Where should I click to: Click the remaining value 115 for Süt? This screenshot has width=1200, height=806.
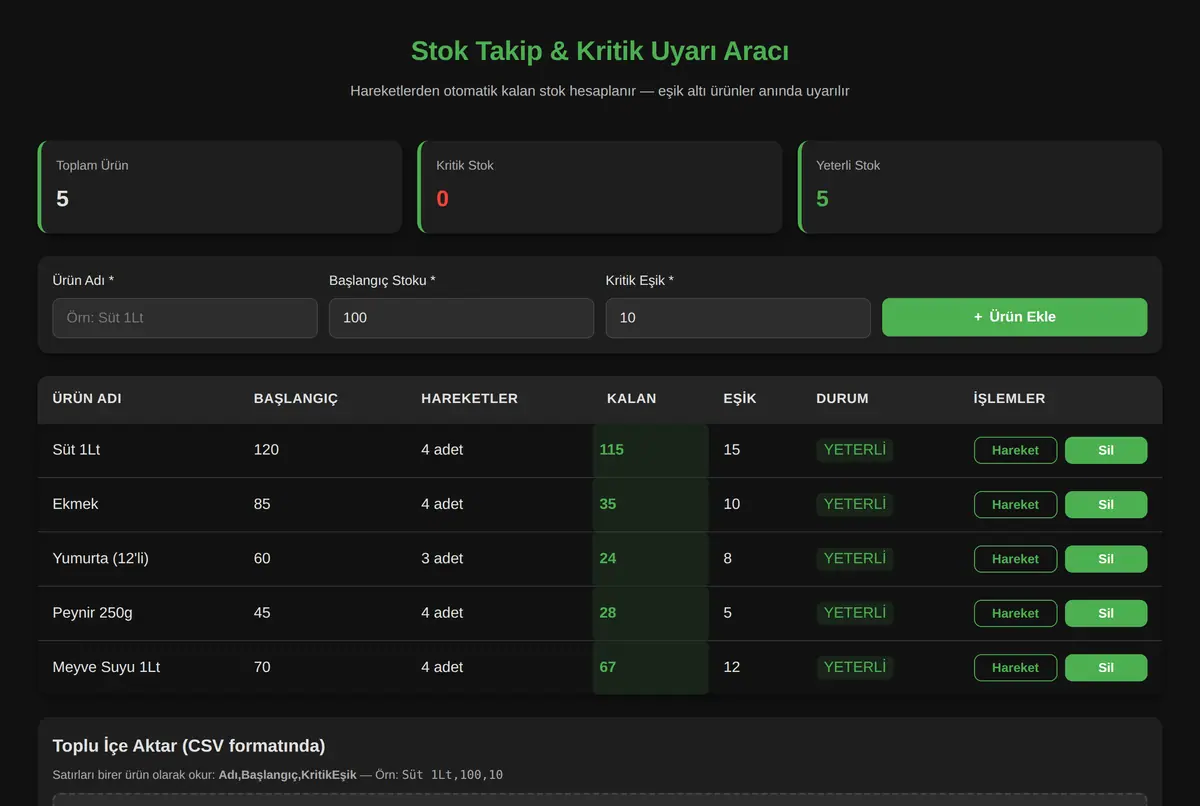click(x=611, y=450)
